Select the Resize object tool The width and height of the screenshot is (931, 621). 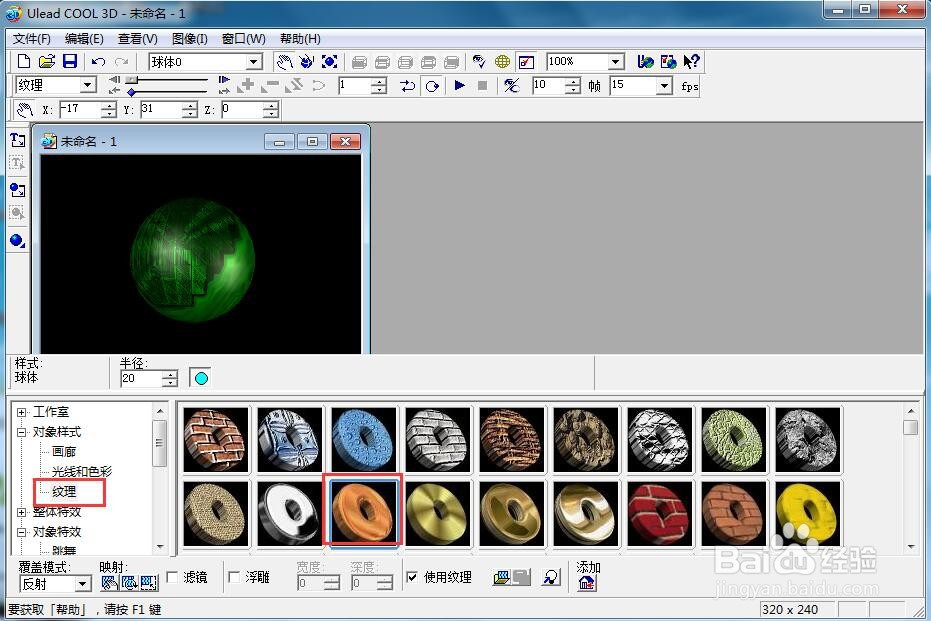[x=329, y=62]
